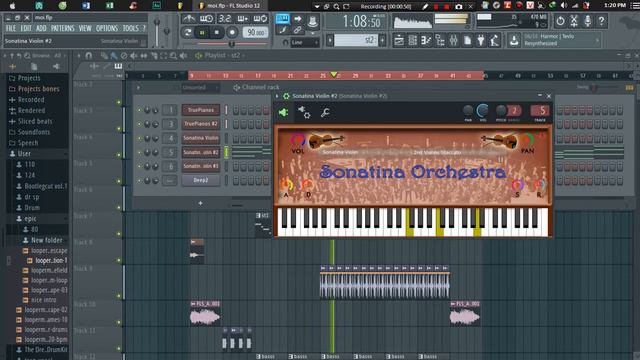Click the song time display 1:08:50
This screenshot has height=360, width=640.
tap(361, 21)
